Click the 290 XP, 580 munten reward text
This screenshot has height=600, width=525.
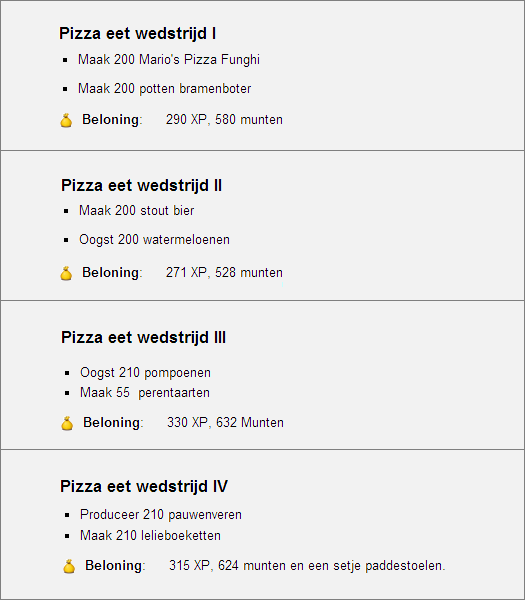click(x=224, y=120)
